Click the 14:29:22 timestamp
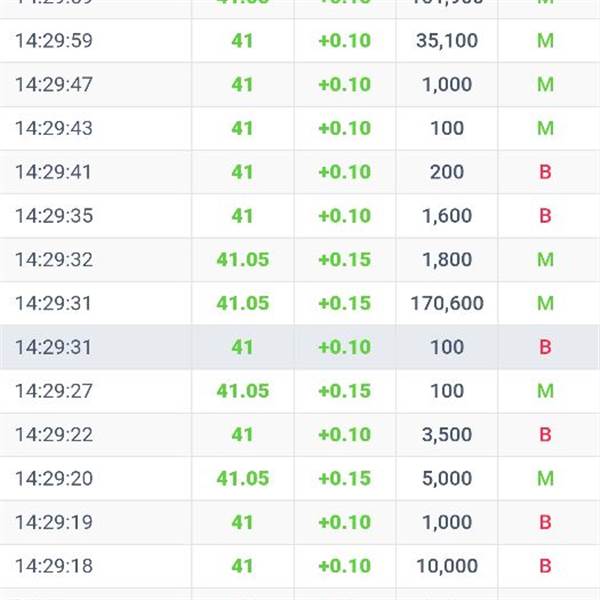 54,435
